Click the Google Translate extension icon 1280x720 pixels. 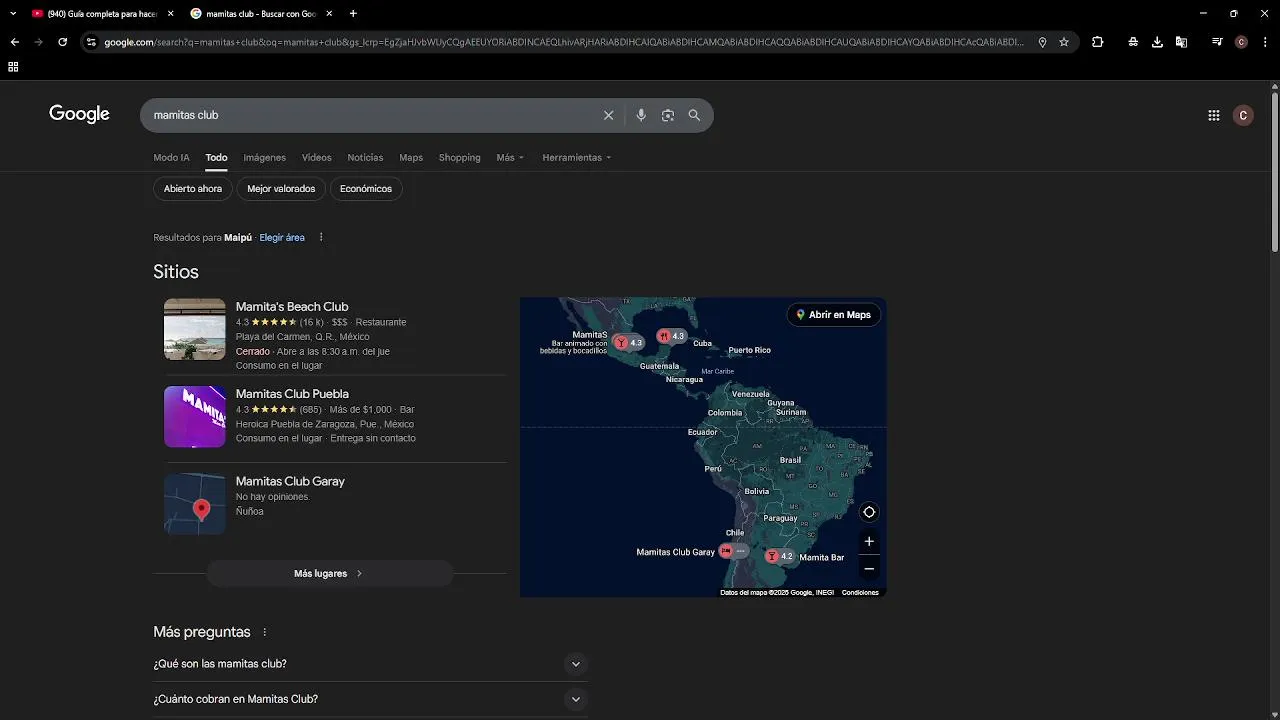click(x=1181, y=42)
